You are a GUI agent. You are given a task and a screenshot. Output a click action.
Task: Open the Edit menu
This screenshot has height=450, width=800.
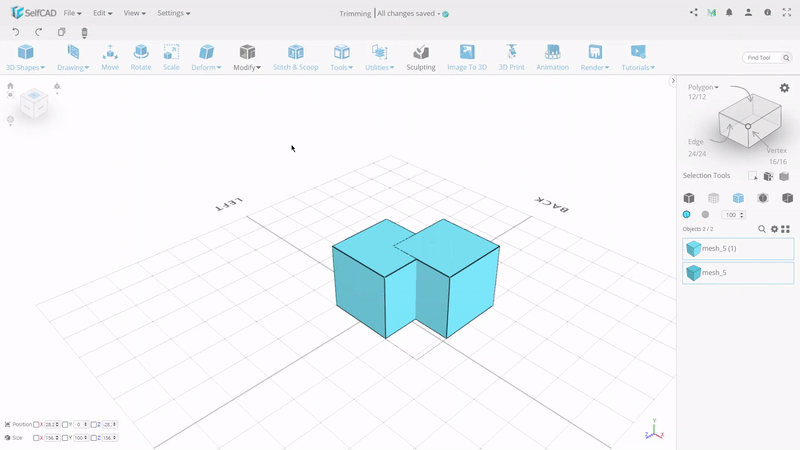[103, 13]
